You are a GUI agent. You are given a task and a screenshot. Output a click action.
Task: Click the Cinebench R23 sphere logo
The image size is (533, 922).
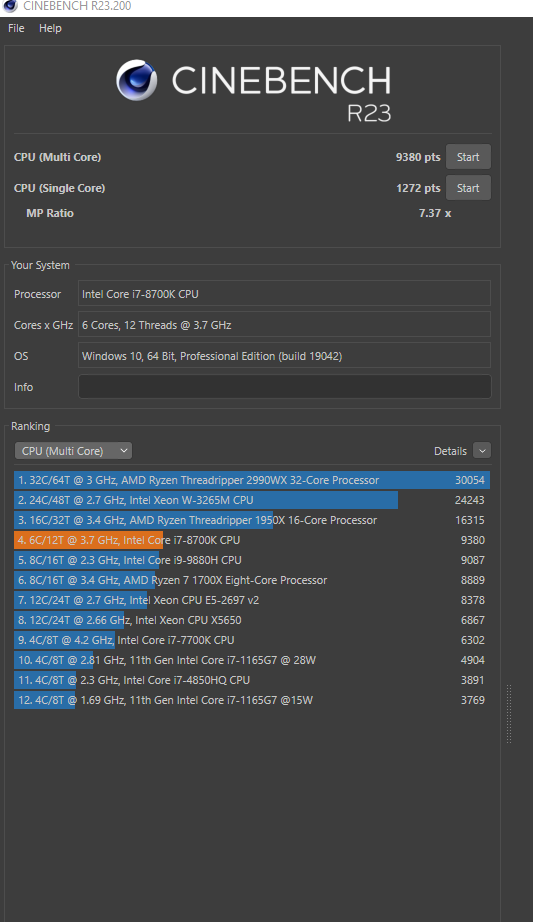(136, 80)
